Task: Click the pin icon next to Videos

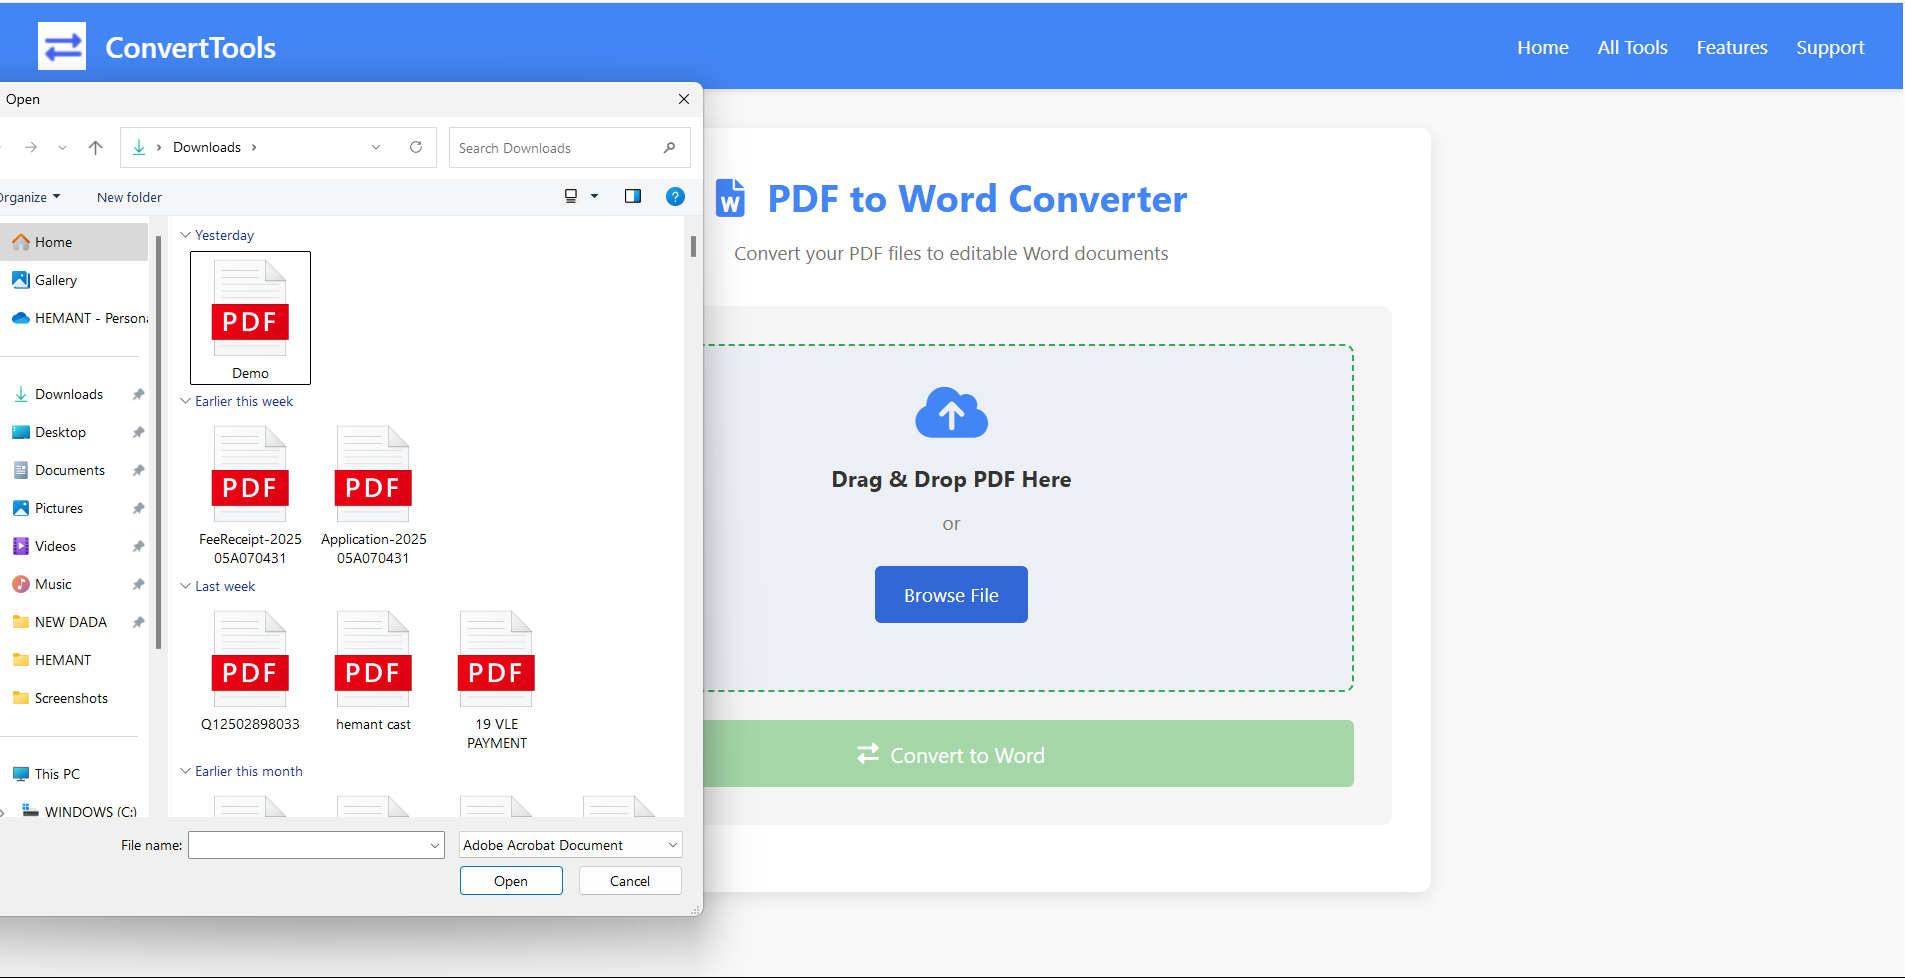Action: click(138, 546)
